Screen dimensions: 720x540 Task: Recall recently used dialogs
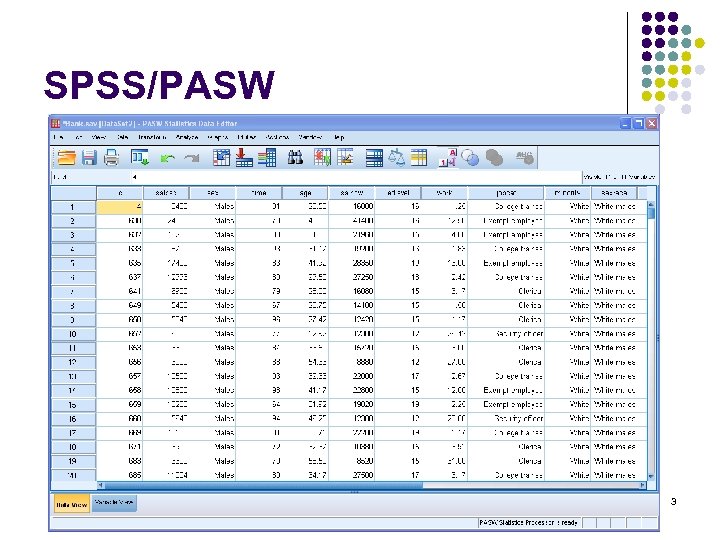[140, 158]
